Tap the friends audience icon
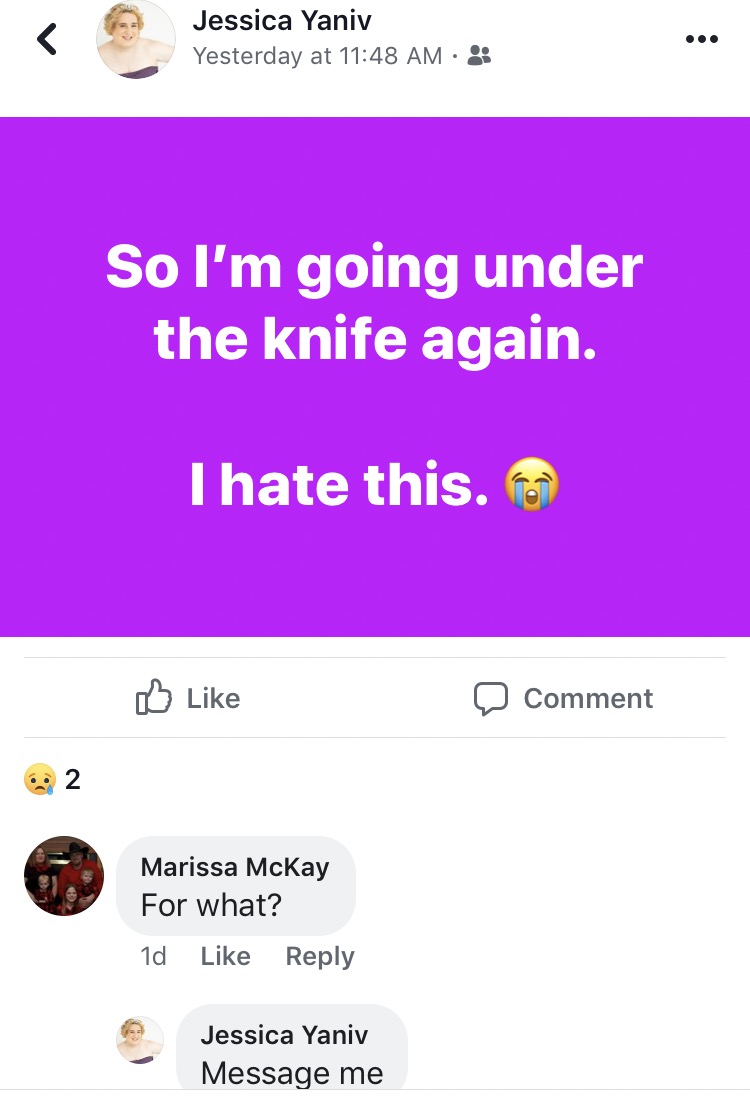Screen dimensions: 750x1097 click(x=479, y=55)
